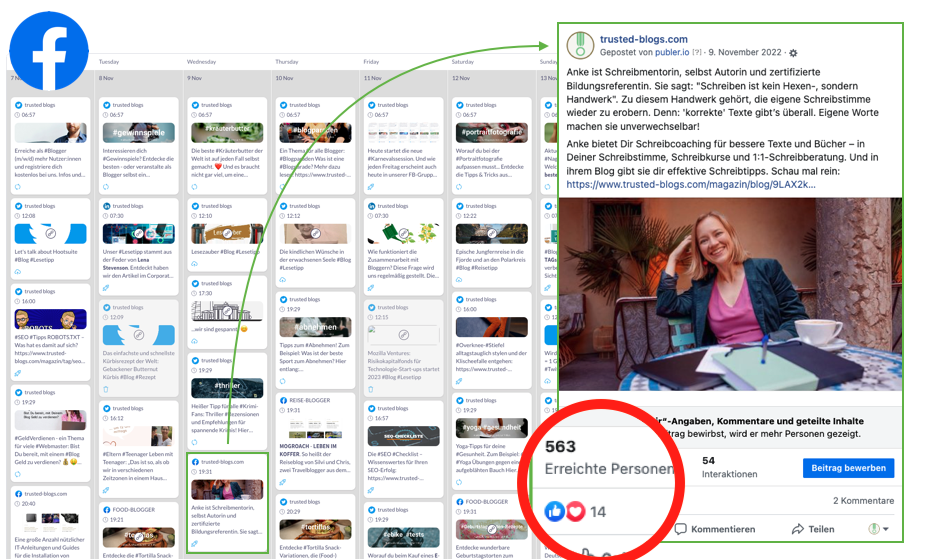This screenshot has height=560, width=940.
Task: Click the Kommentieren speech bubble icon
Action: [681, 529]
